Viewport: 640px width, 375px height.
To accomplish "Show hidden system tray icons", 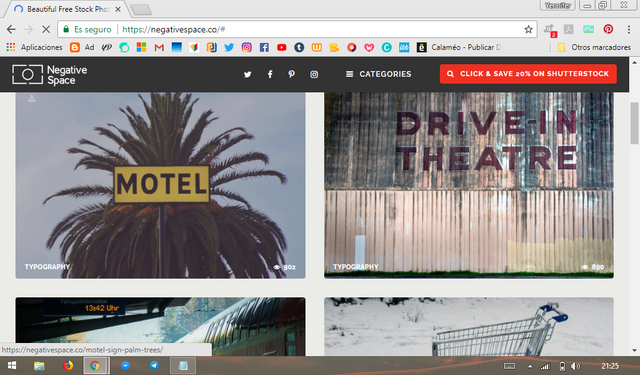I will [530, 366].
